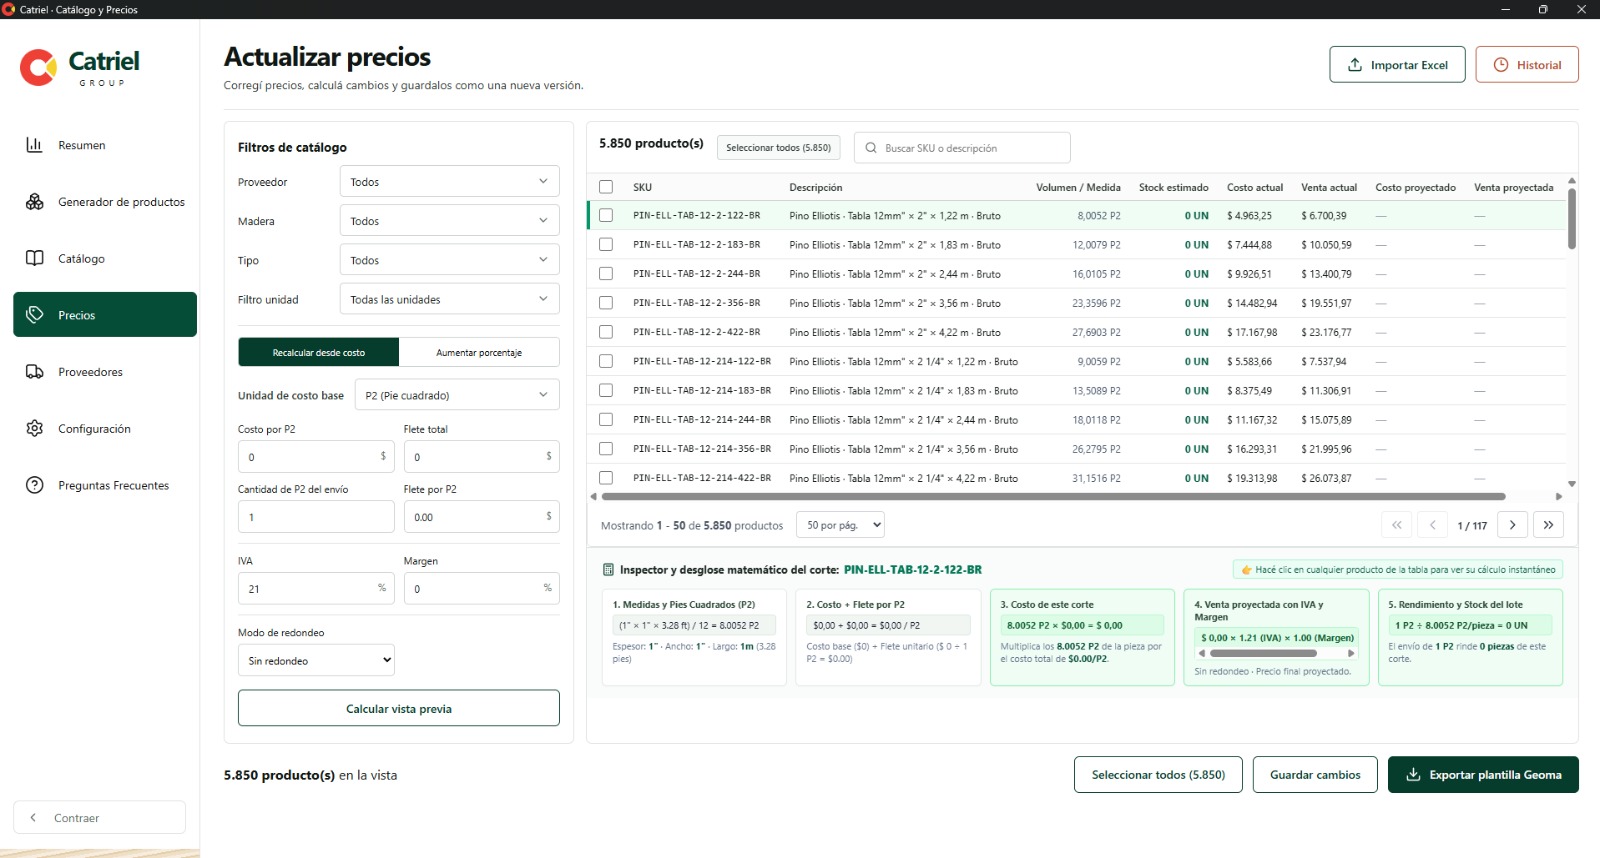1600x858 pixels.
Task: Click the Proveedores truck icon
Action: coord(34,372)
